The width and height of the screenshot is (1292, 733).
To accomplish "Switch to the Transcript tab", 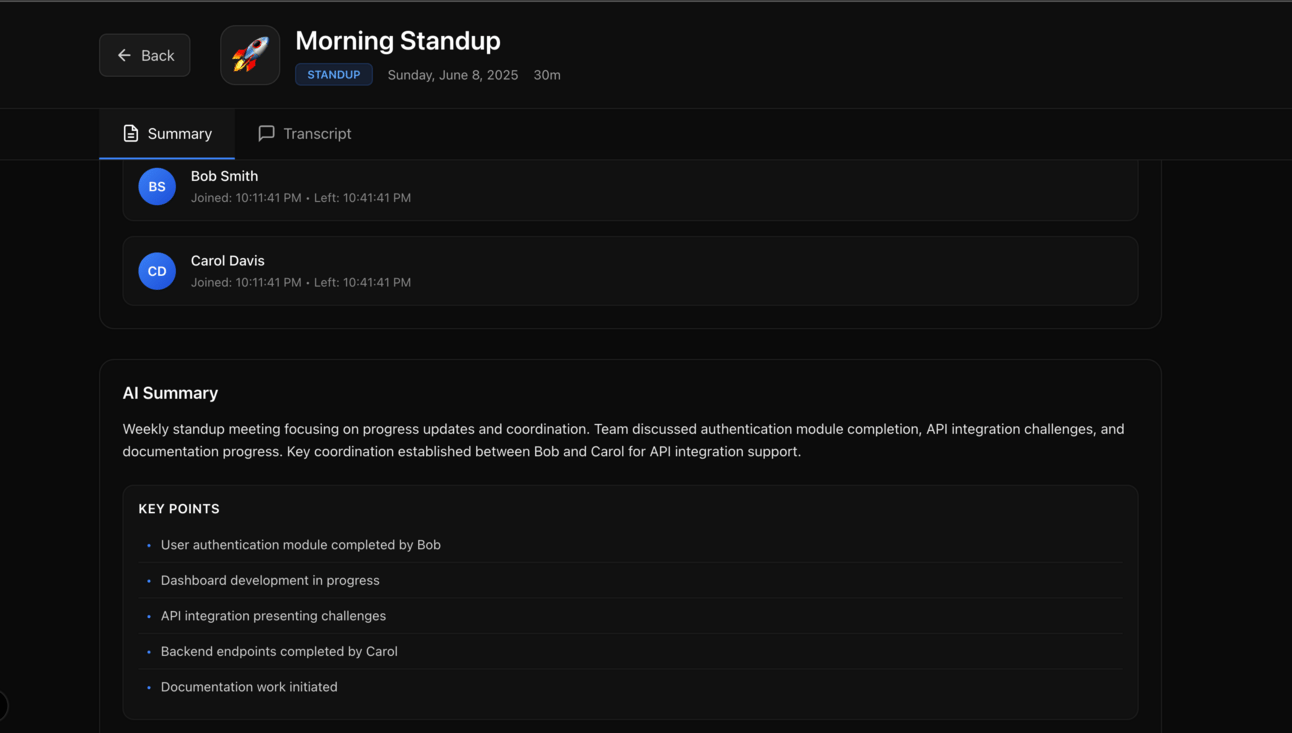I will coord(304,133).
